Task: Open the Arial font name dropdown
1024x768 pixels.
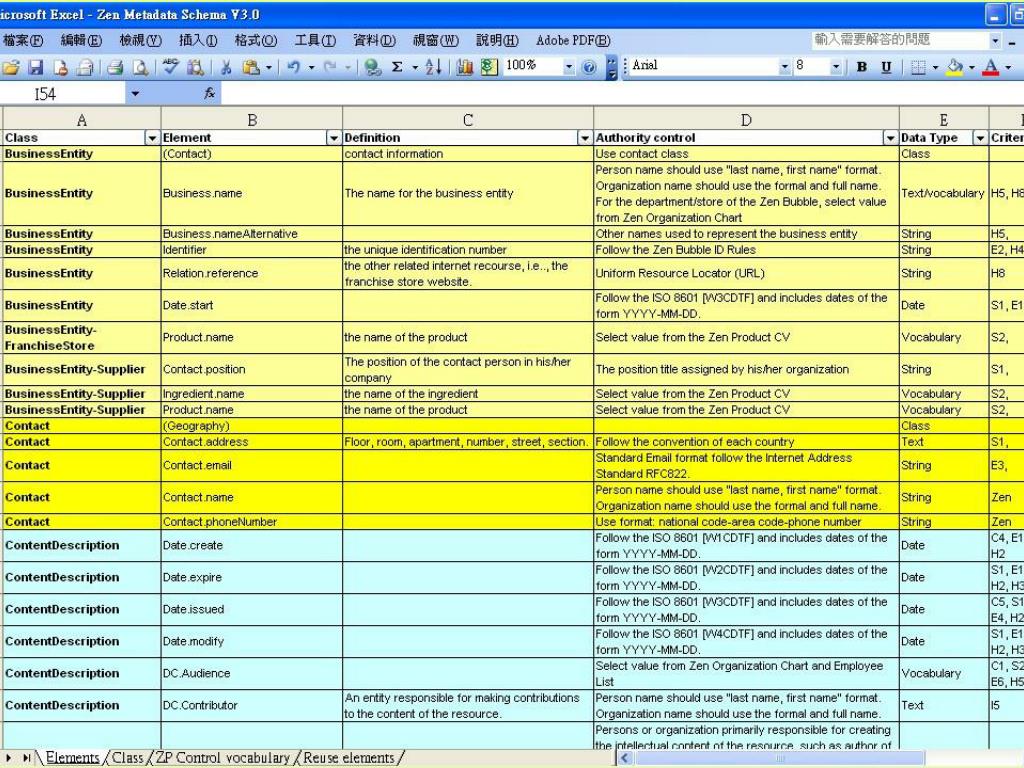Action: coord(784,67)
